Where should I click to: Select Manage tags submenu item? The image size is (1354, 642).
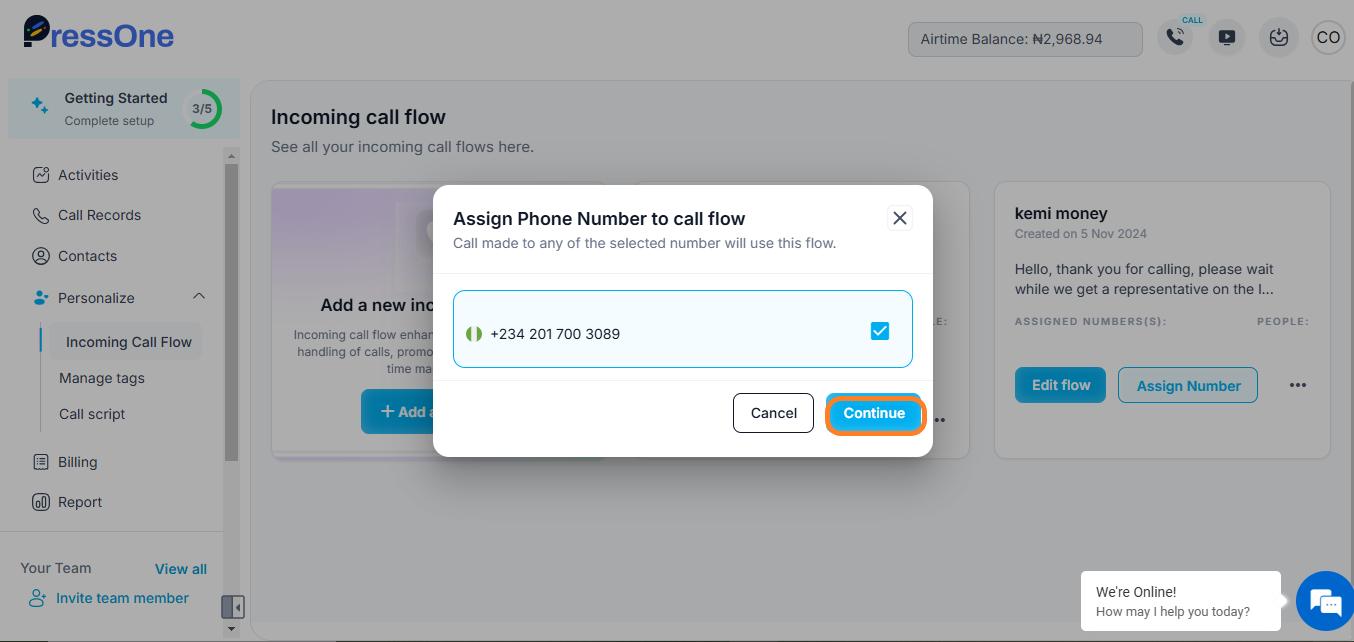click(102, 378)
